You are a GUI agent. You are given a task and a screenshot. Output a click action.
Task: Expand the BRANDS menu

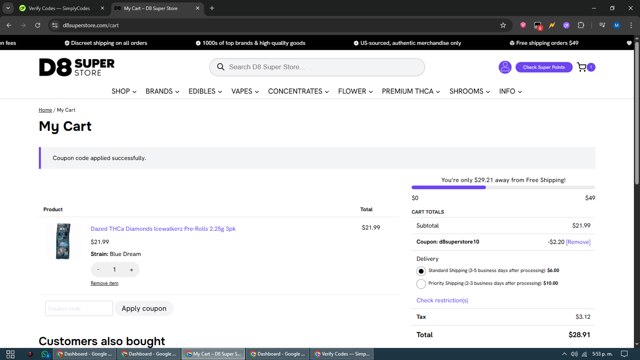click(162, 91)
